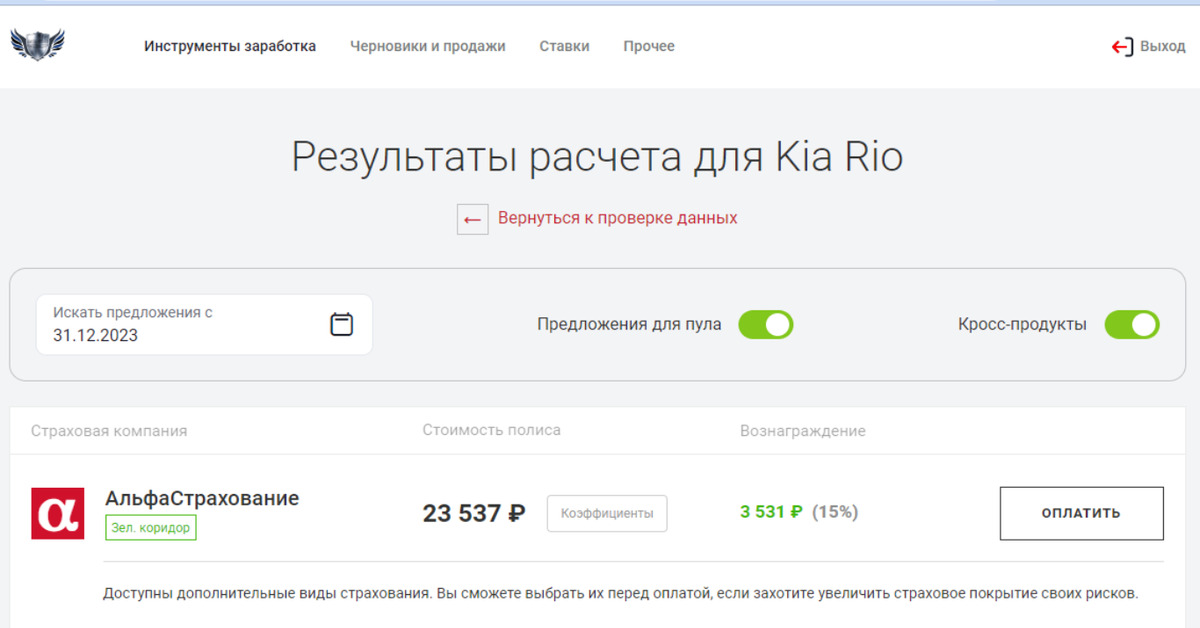1200x628 pixels.
Task: Turn off the Кросс-продукты switch
Action: 1131,324
